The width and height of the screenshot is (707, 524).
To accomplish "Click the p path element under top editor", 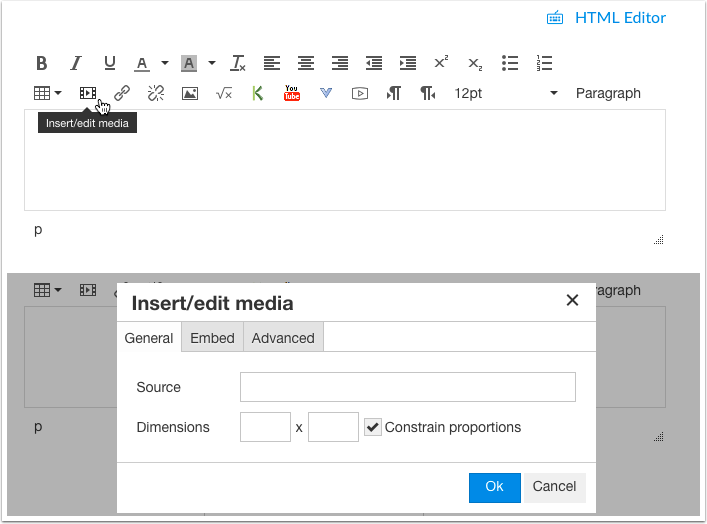I will tap(38, 230).
